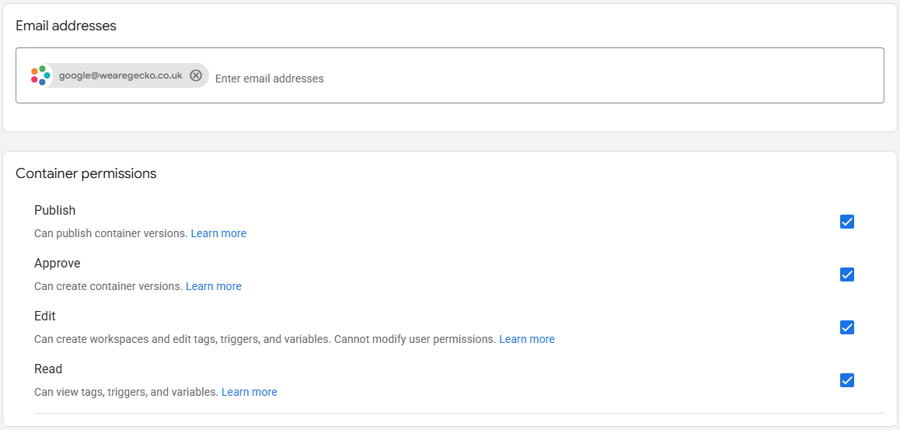Click Learn more link under Read
Screen dimensions: 900x430
(x=249, y=392)
